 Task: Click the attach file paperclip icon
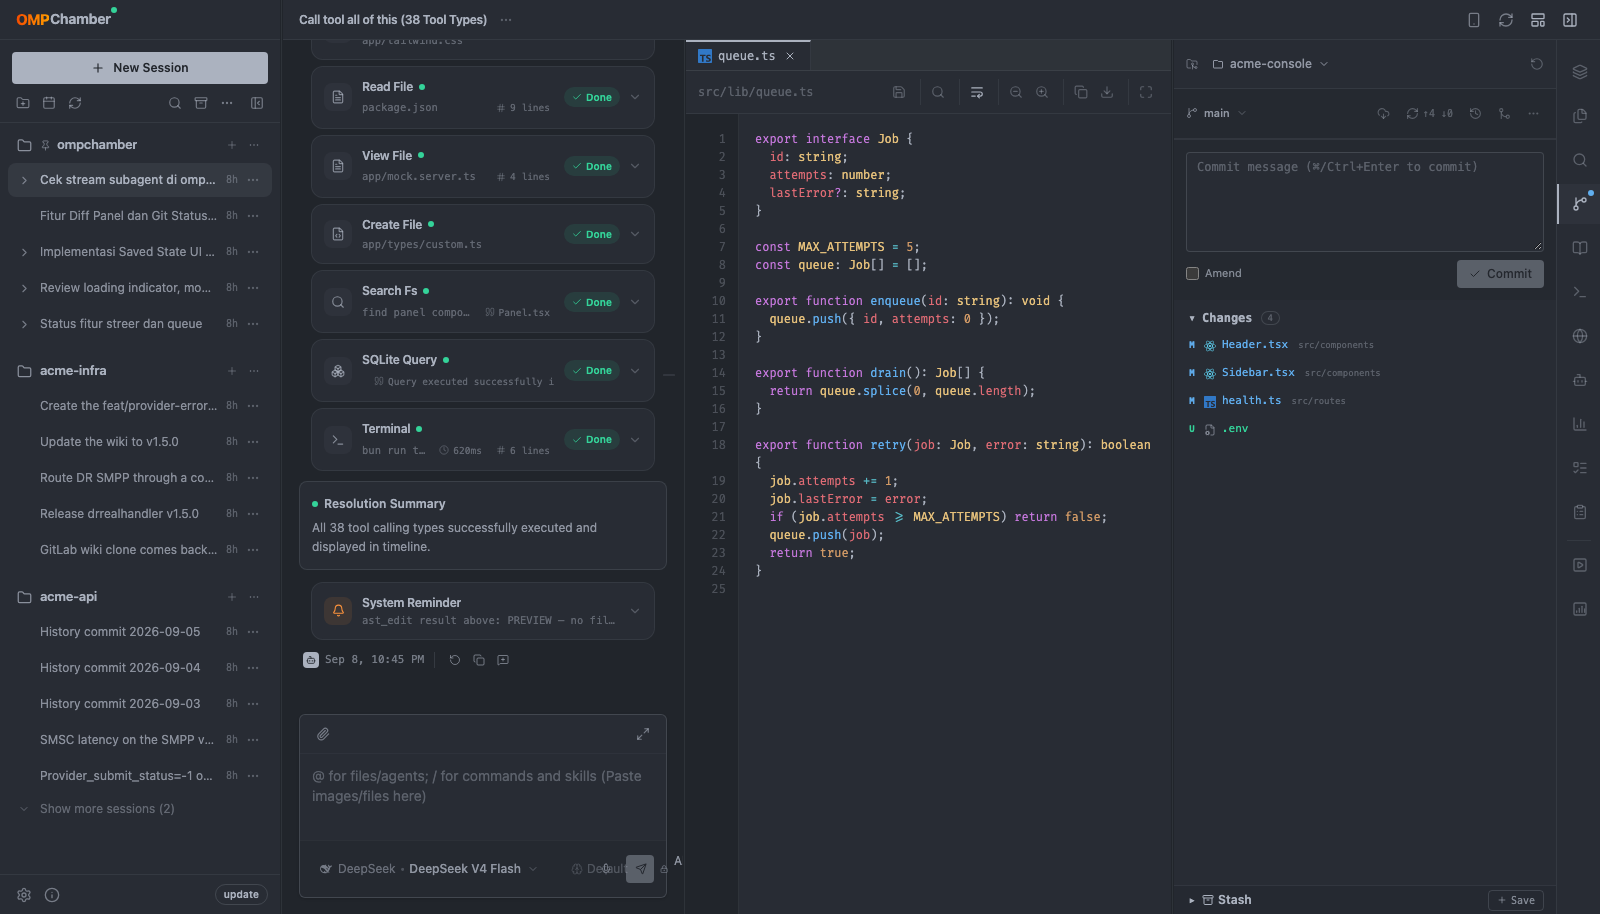pos(323,734)
